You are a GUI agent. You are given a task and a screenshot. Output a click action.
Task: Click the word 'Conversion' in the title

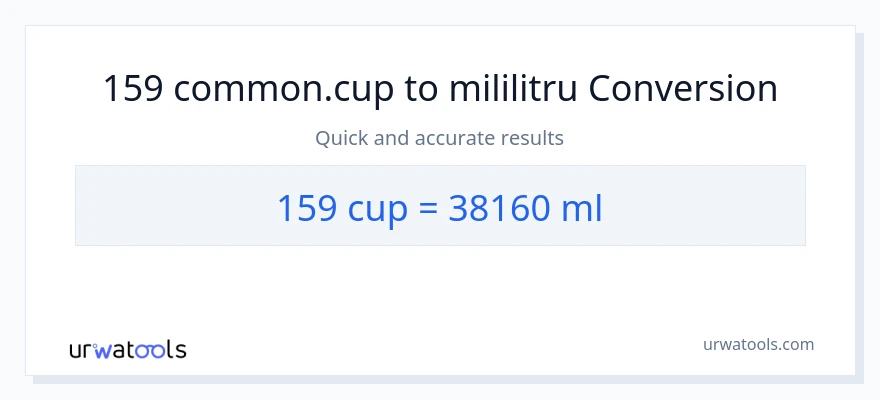click(x=683, y=90)
